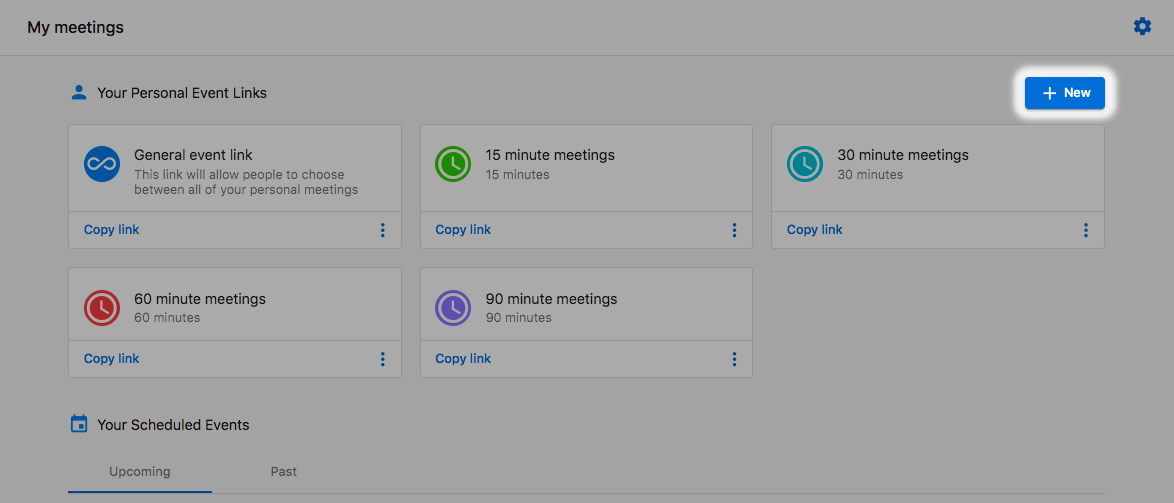The width and height of the screenshot is (1174, 503).
Task: Click the teal 30 minute clock icon
Action: [x=804, y=164]
